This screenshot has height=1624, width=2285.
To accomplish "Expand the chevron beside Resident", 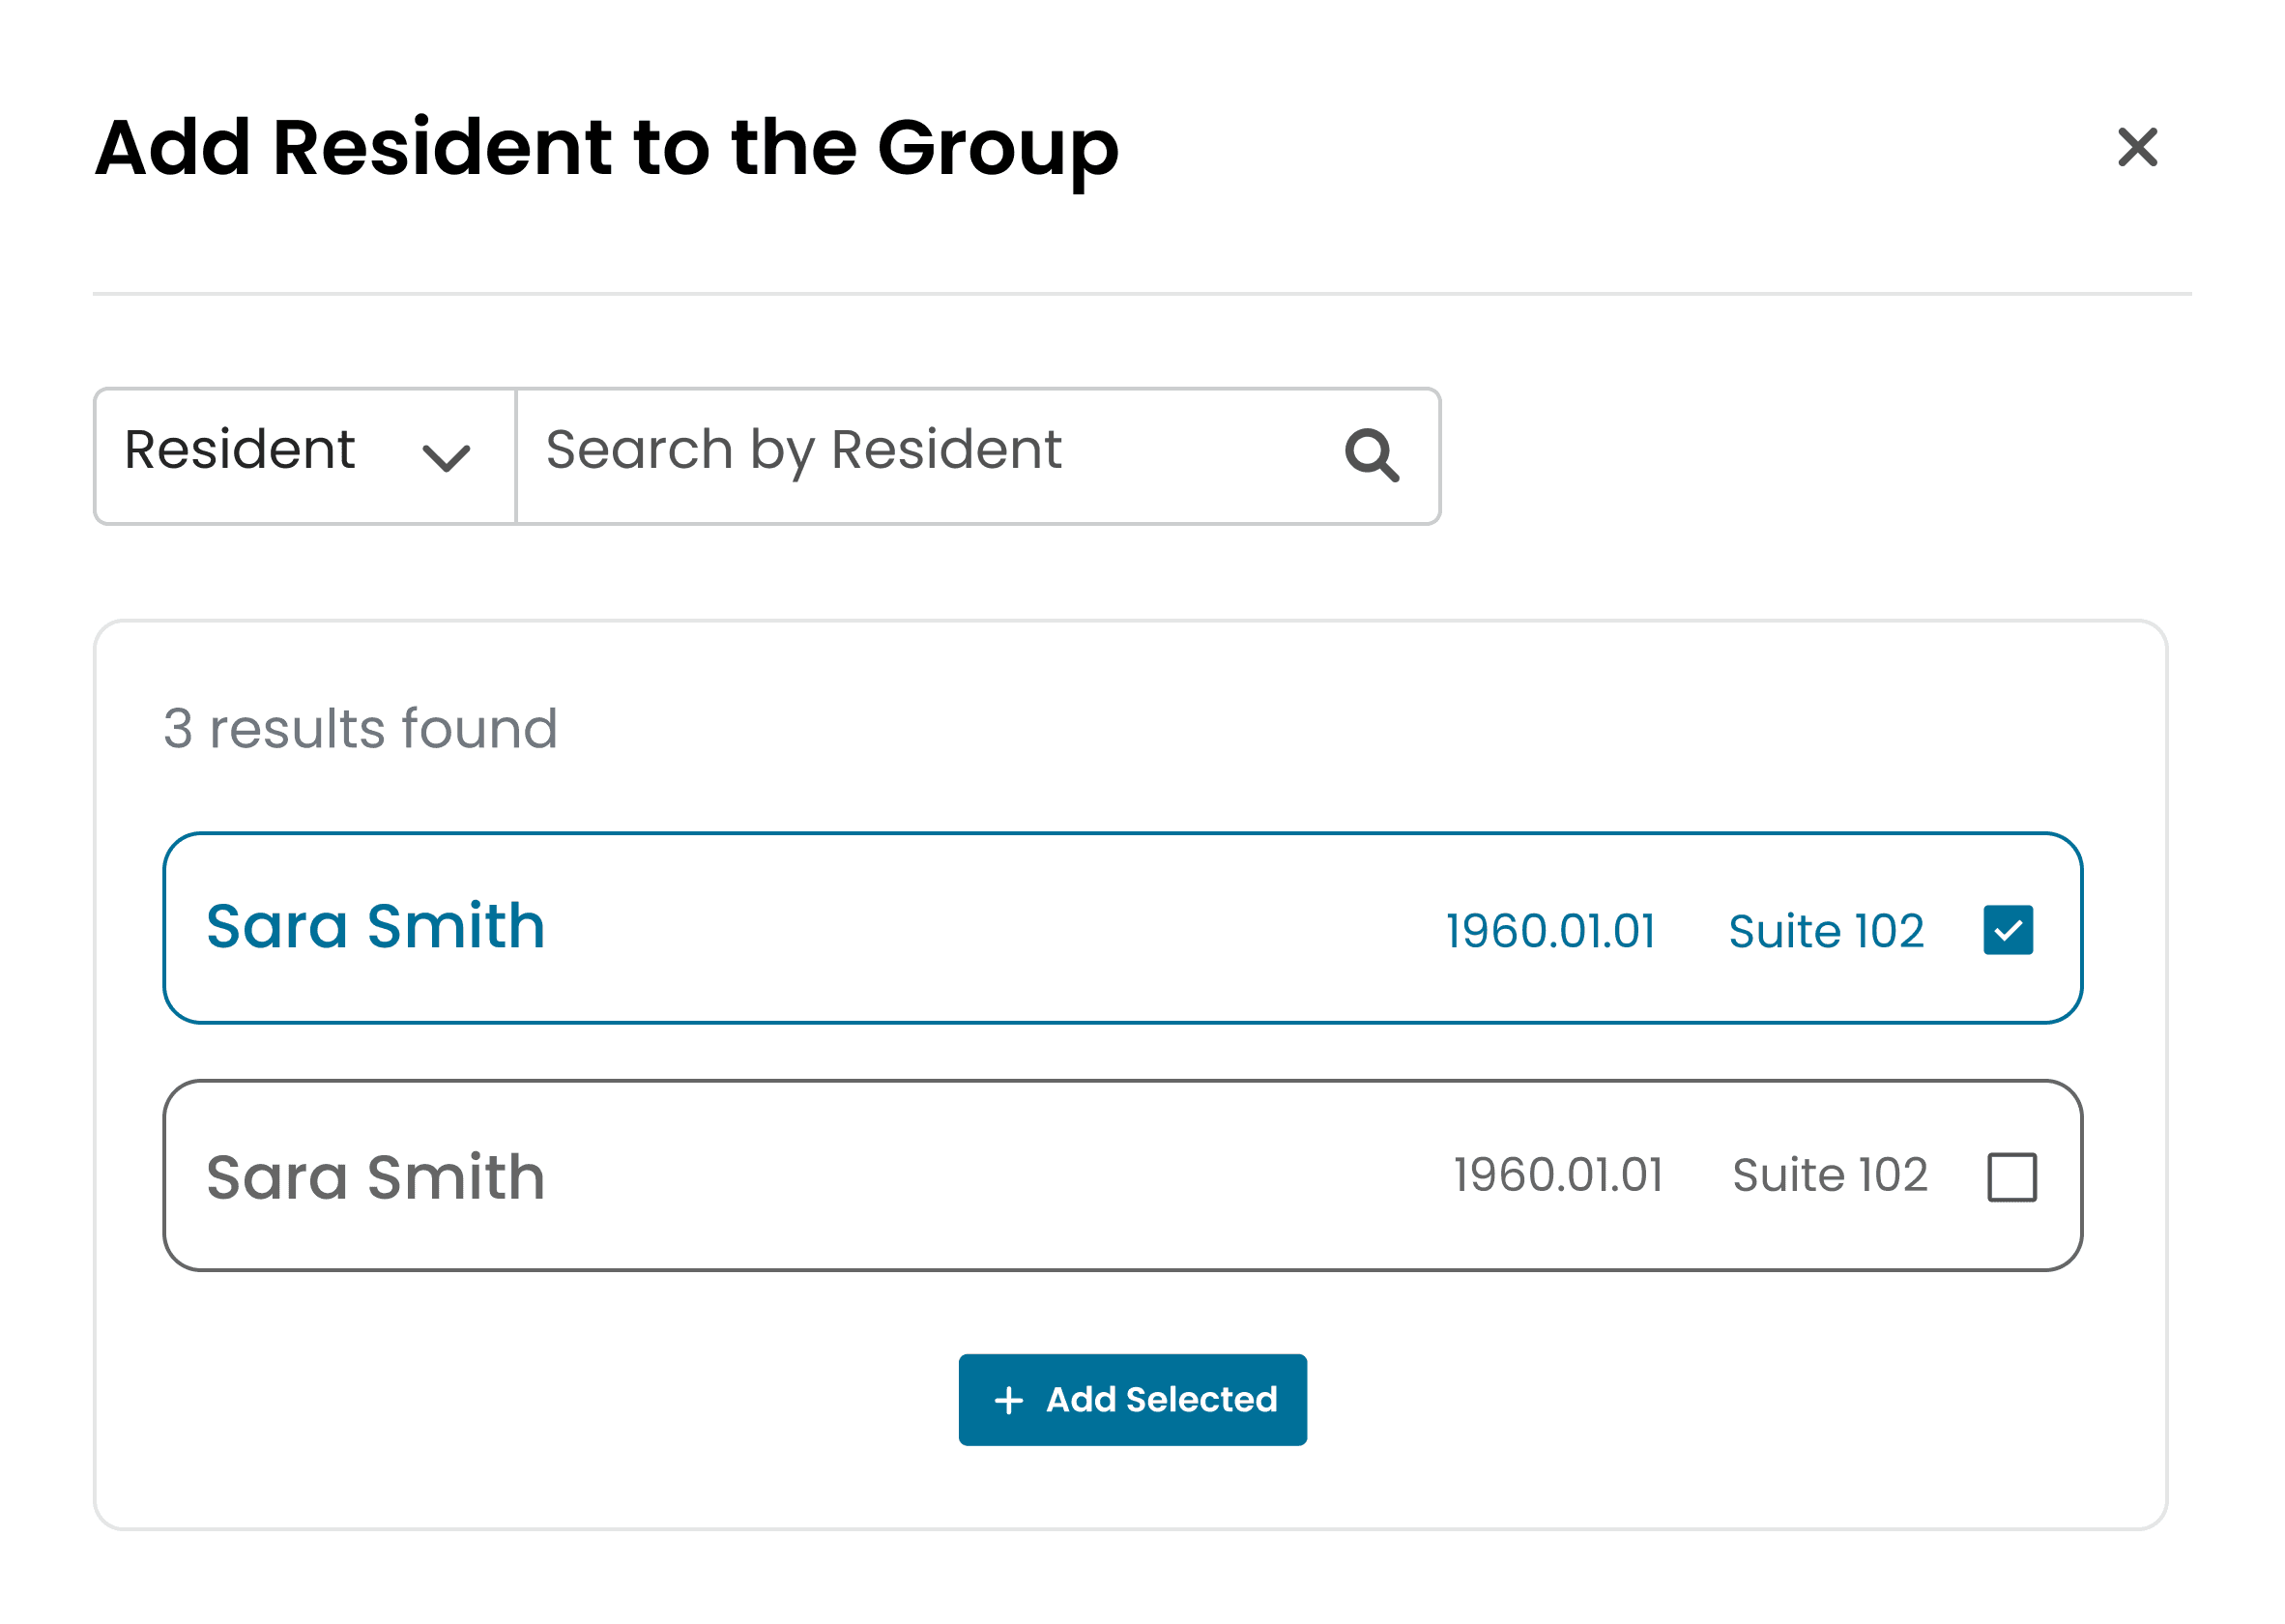I will click(446, 458).
